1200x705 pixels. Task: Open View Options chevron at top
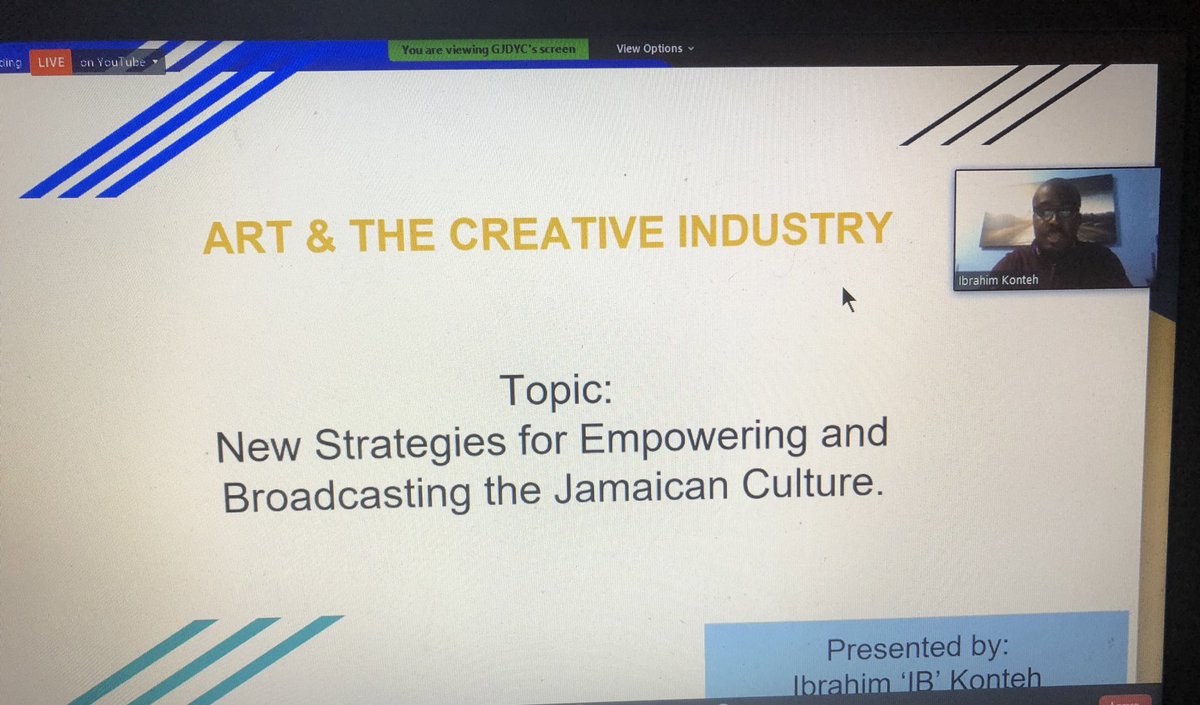tap(692, 48)
